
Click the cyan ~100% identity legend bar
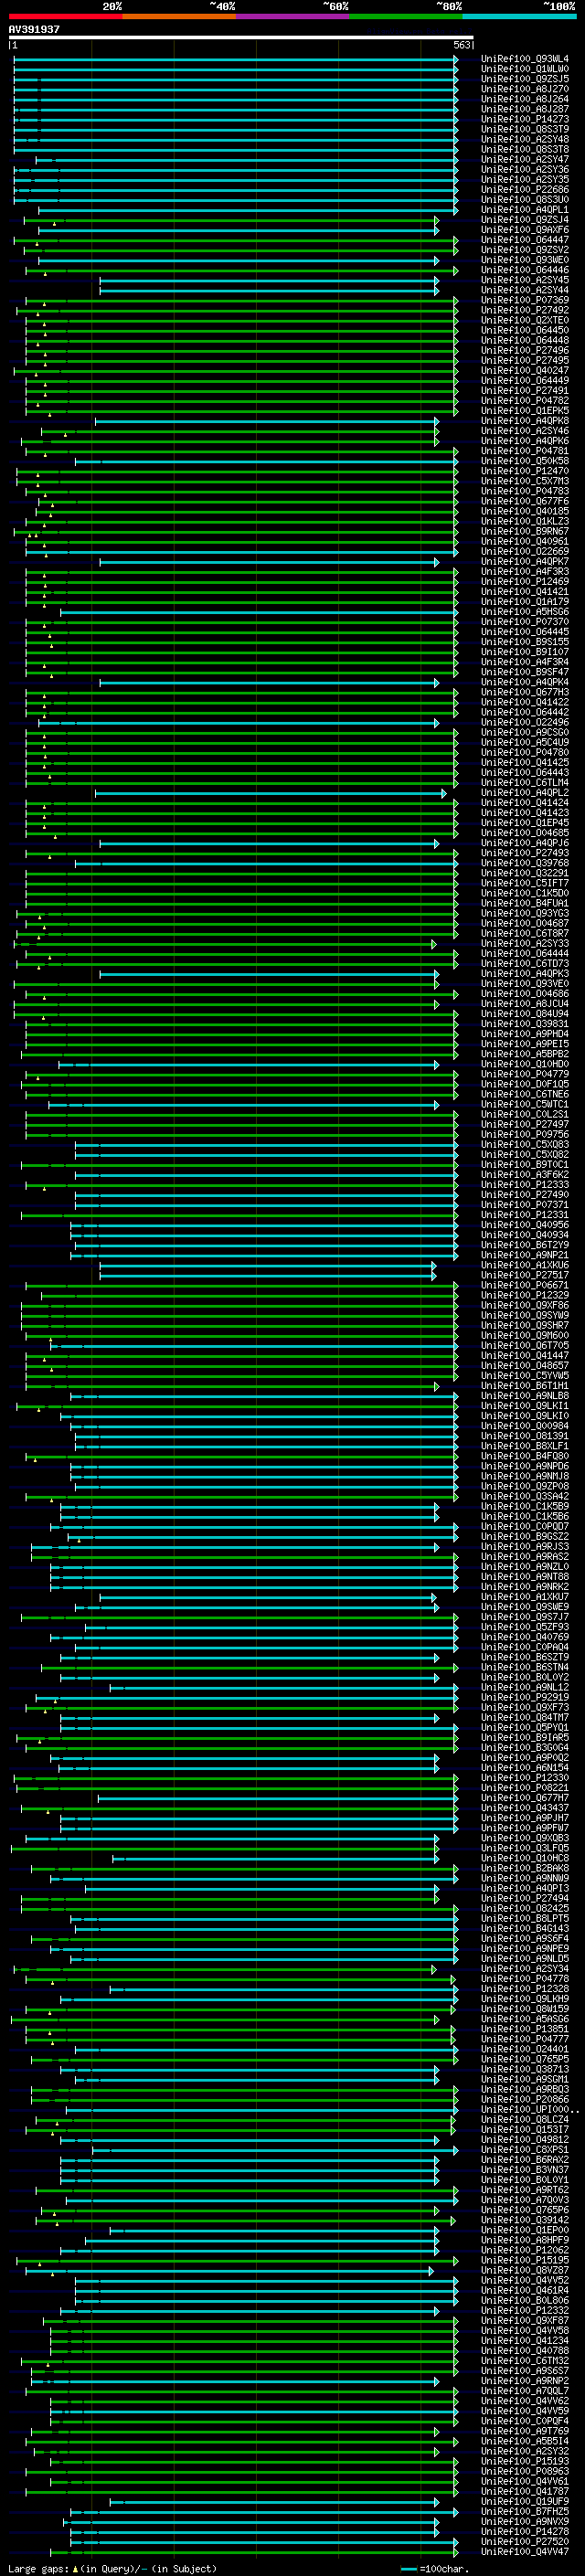tap(520, 16)
